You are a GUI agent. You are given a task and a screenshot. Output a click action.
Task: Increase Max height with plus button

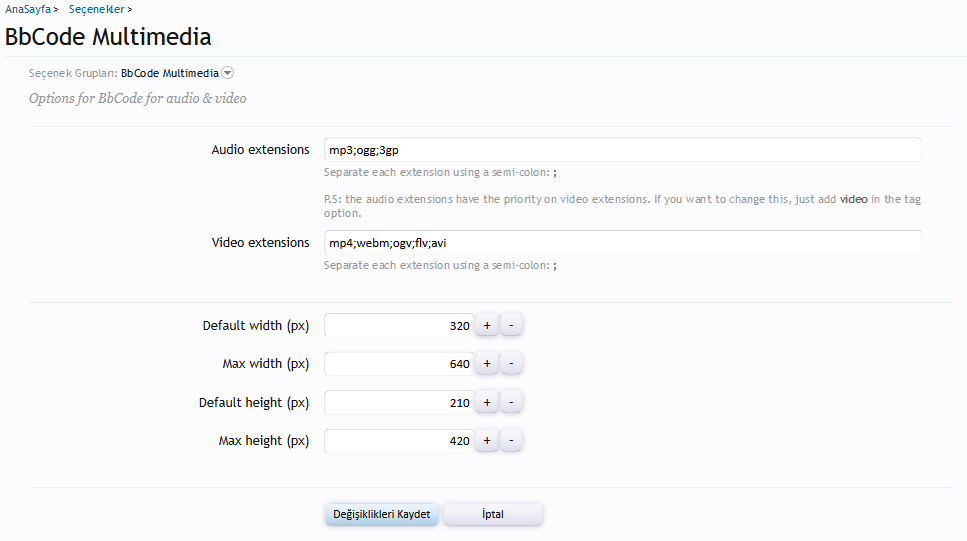click(x=487, y=441)
